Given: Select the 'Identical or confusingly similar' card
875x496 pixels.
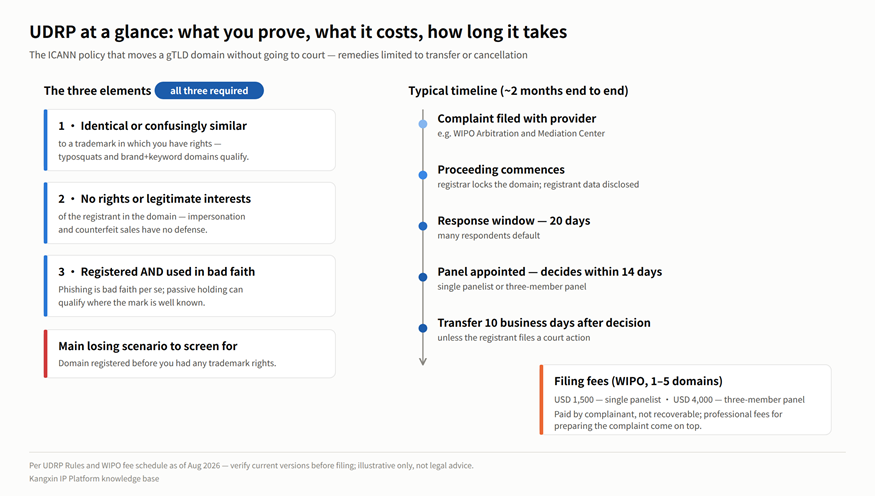Looking at the screenshot, I should (190, 140).
